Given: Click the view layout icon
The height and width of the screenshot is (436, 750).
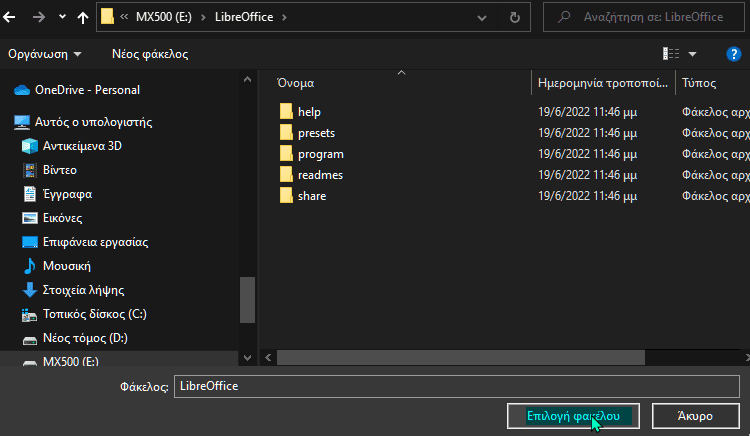Looking at the screenshot, I should (671, 54).
